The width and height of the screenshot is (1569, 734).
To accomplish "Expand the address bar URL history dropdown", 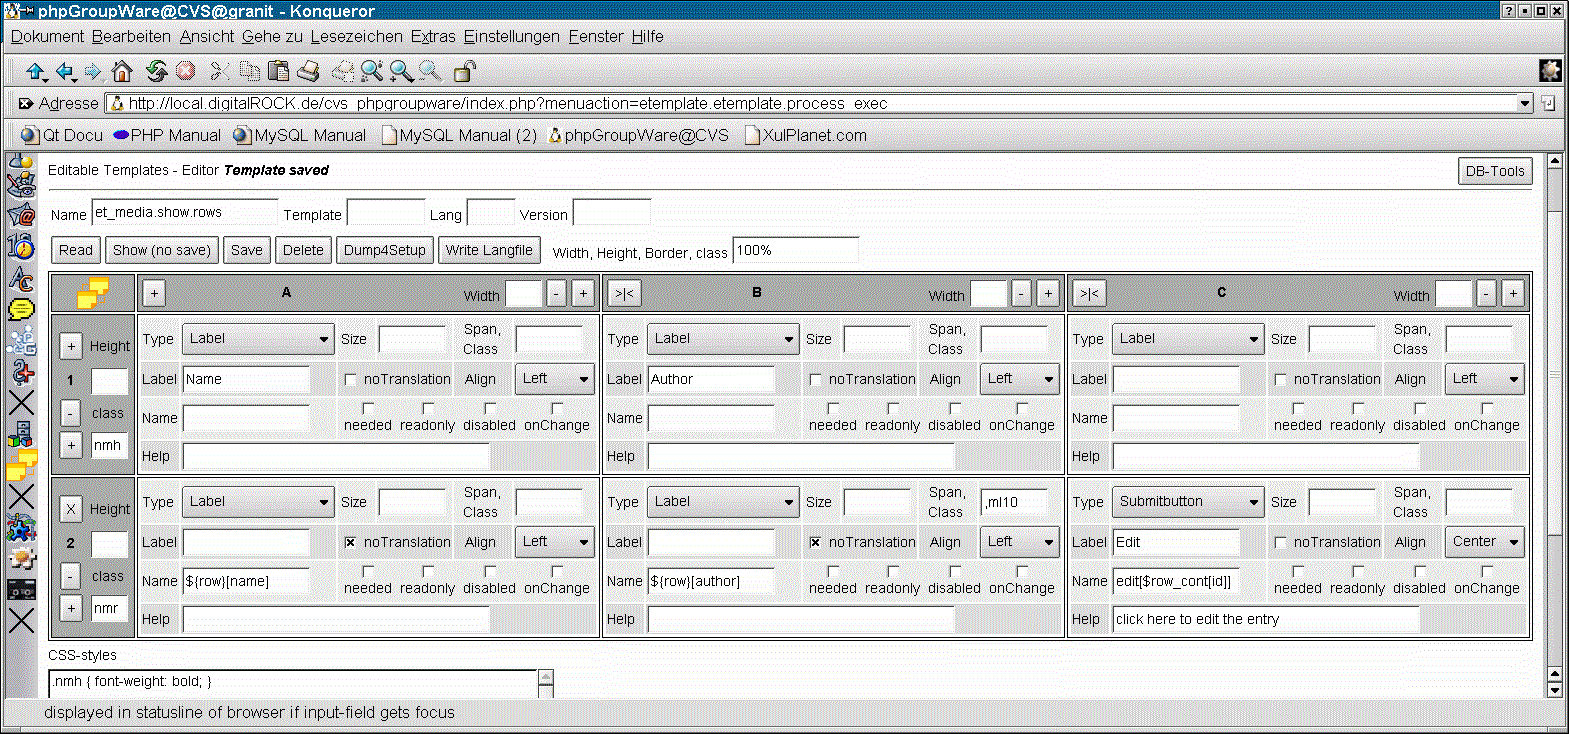I will coord(1525,103).
